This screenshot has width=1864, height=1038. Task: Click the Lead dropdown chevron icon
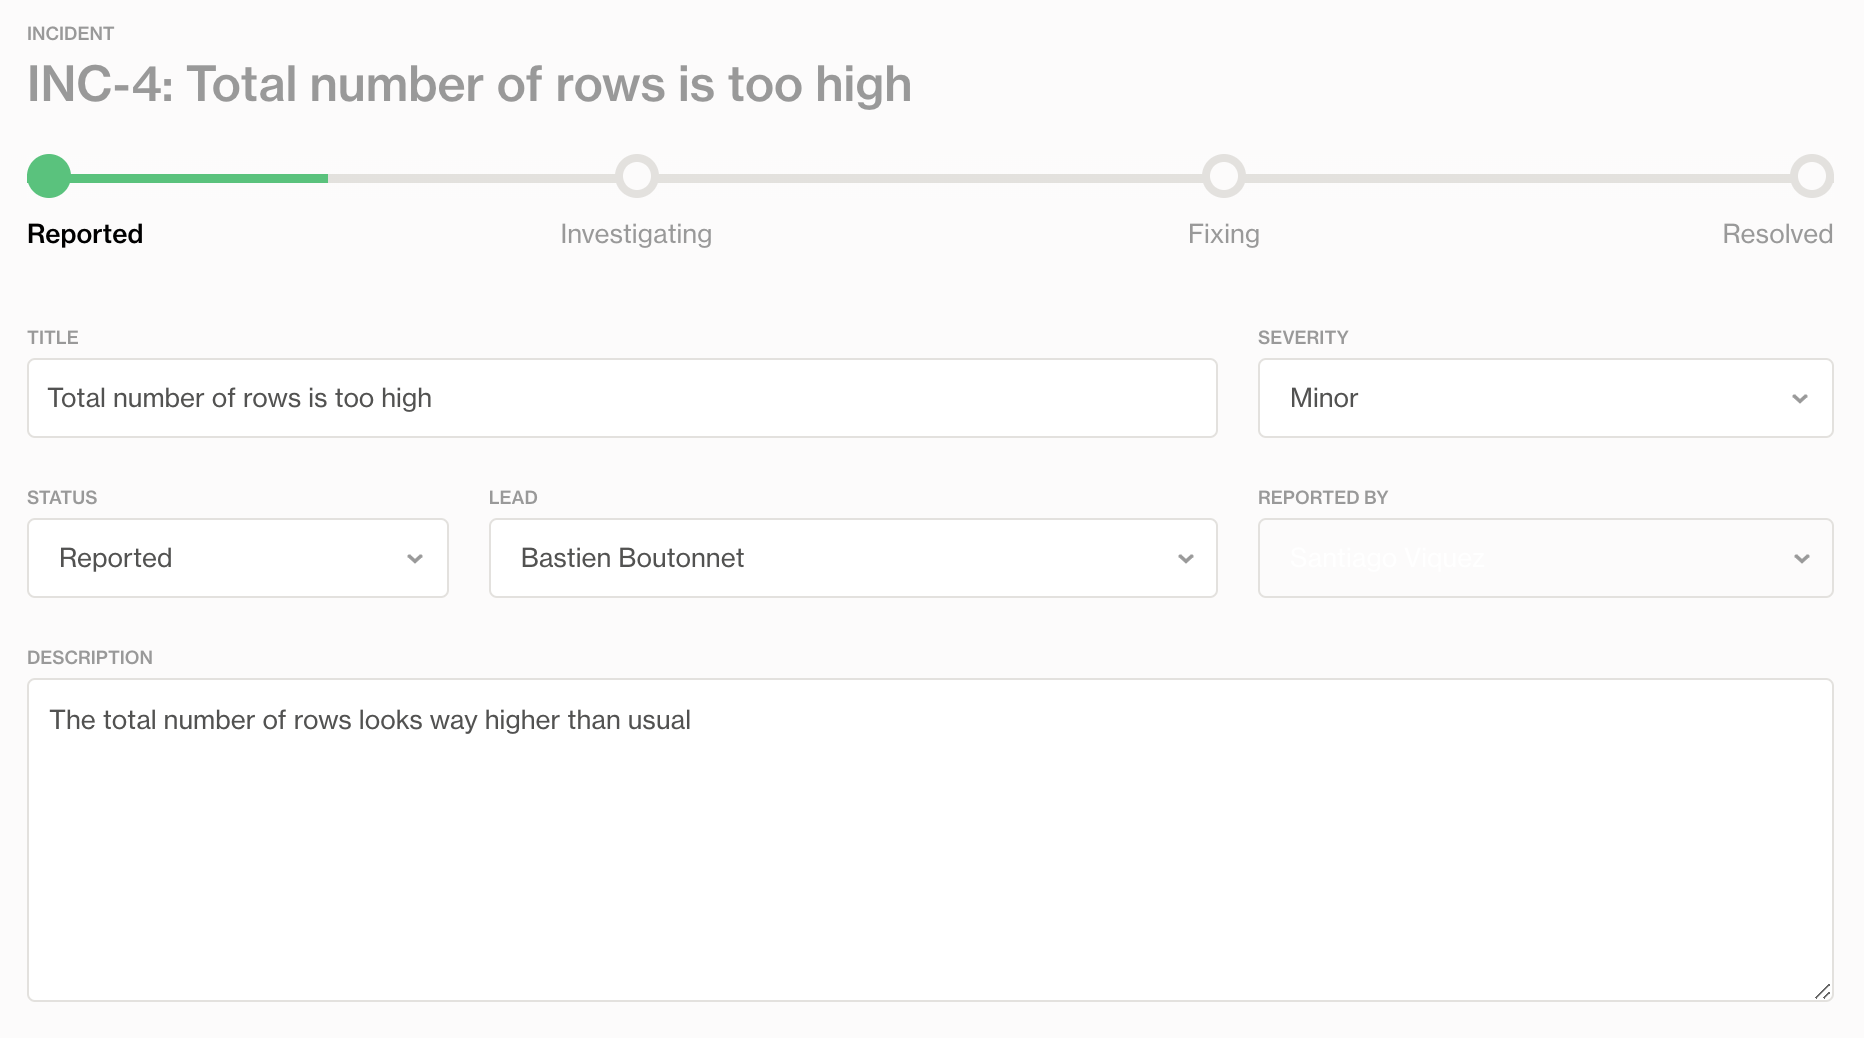1186,559
